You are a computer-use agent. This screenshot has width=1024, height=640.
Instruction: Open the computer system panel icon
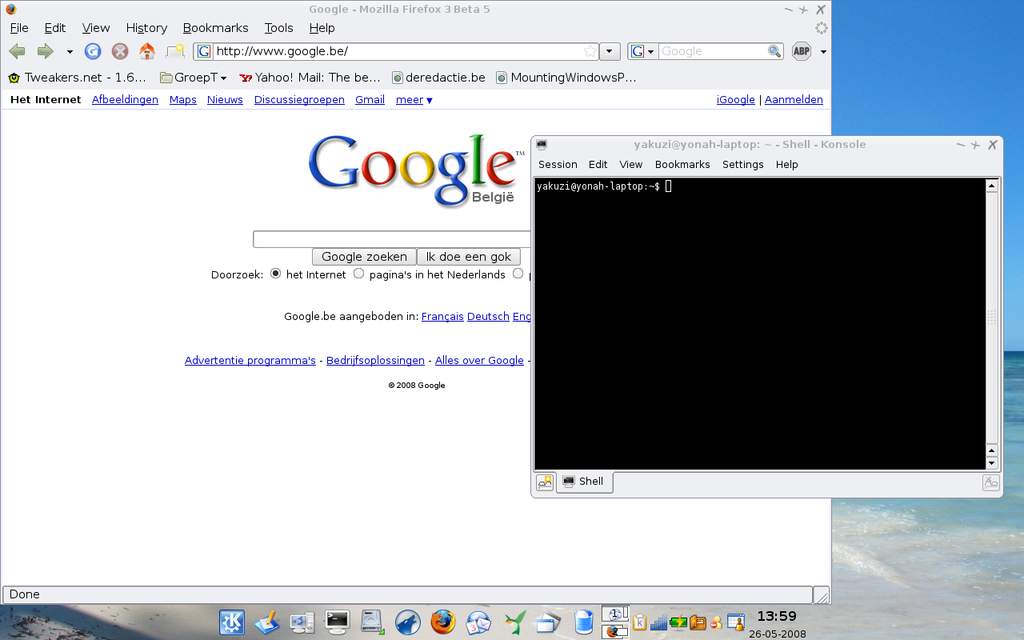point(302,622)
